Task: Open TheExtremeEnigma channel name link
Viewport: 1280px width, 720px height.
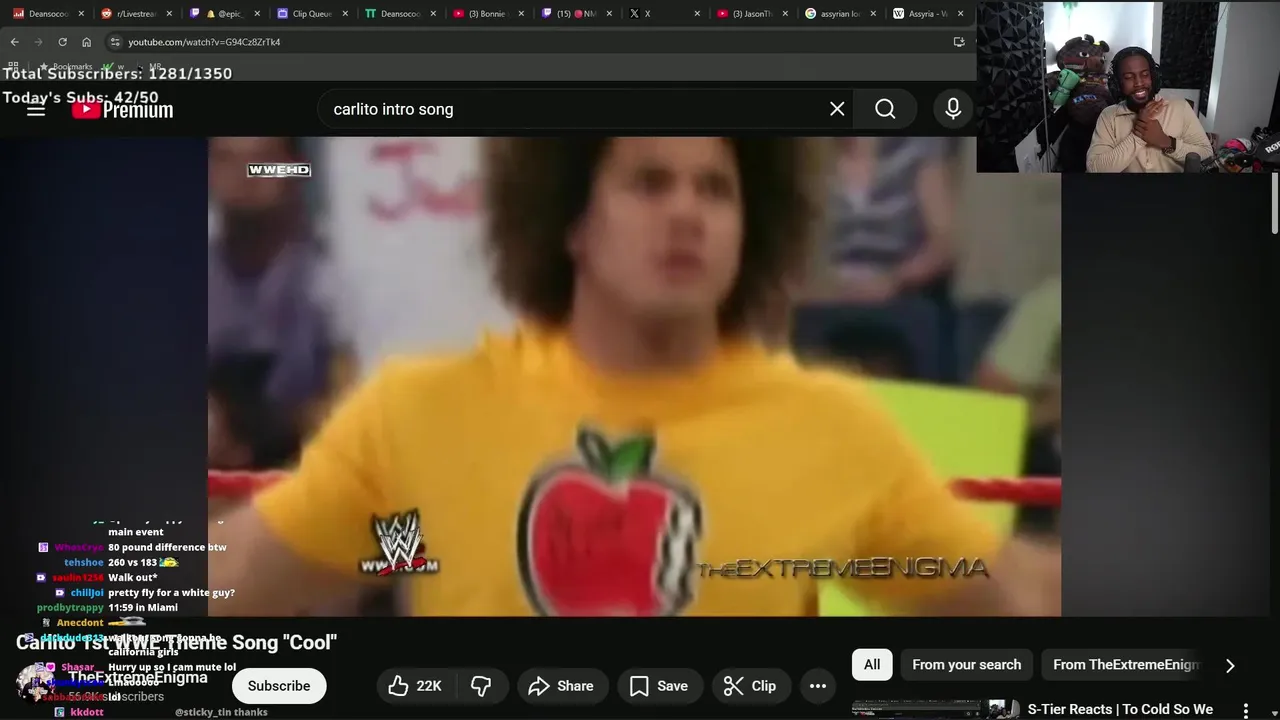Action: tap(138, 678)
